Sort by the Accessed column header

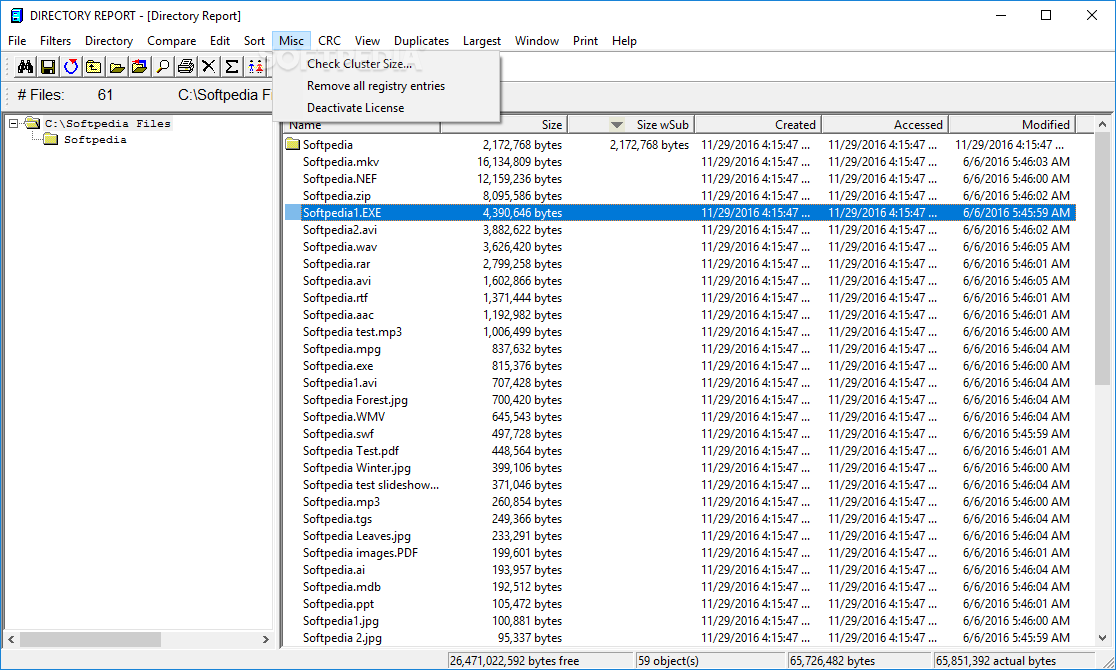tap(885, 125)
